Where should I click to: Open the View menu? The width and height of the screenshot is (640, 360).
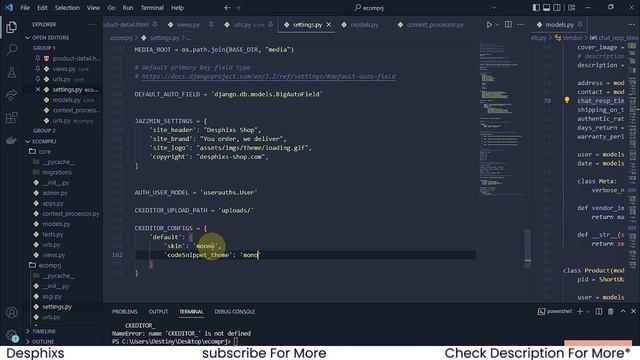point(93,8)
